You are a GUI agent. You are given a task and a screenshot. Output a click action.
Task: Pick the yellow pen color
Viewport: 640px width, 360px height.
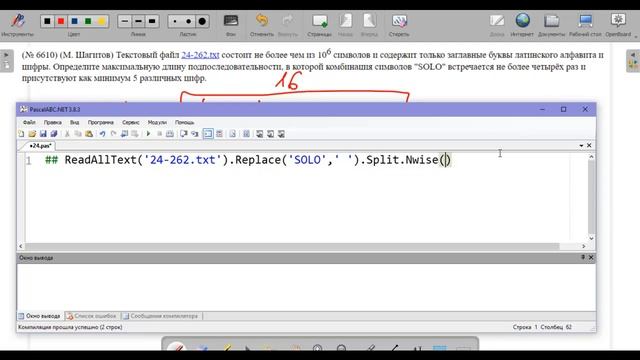[x=102, y=21]
